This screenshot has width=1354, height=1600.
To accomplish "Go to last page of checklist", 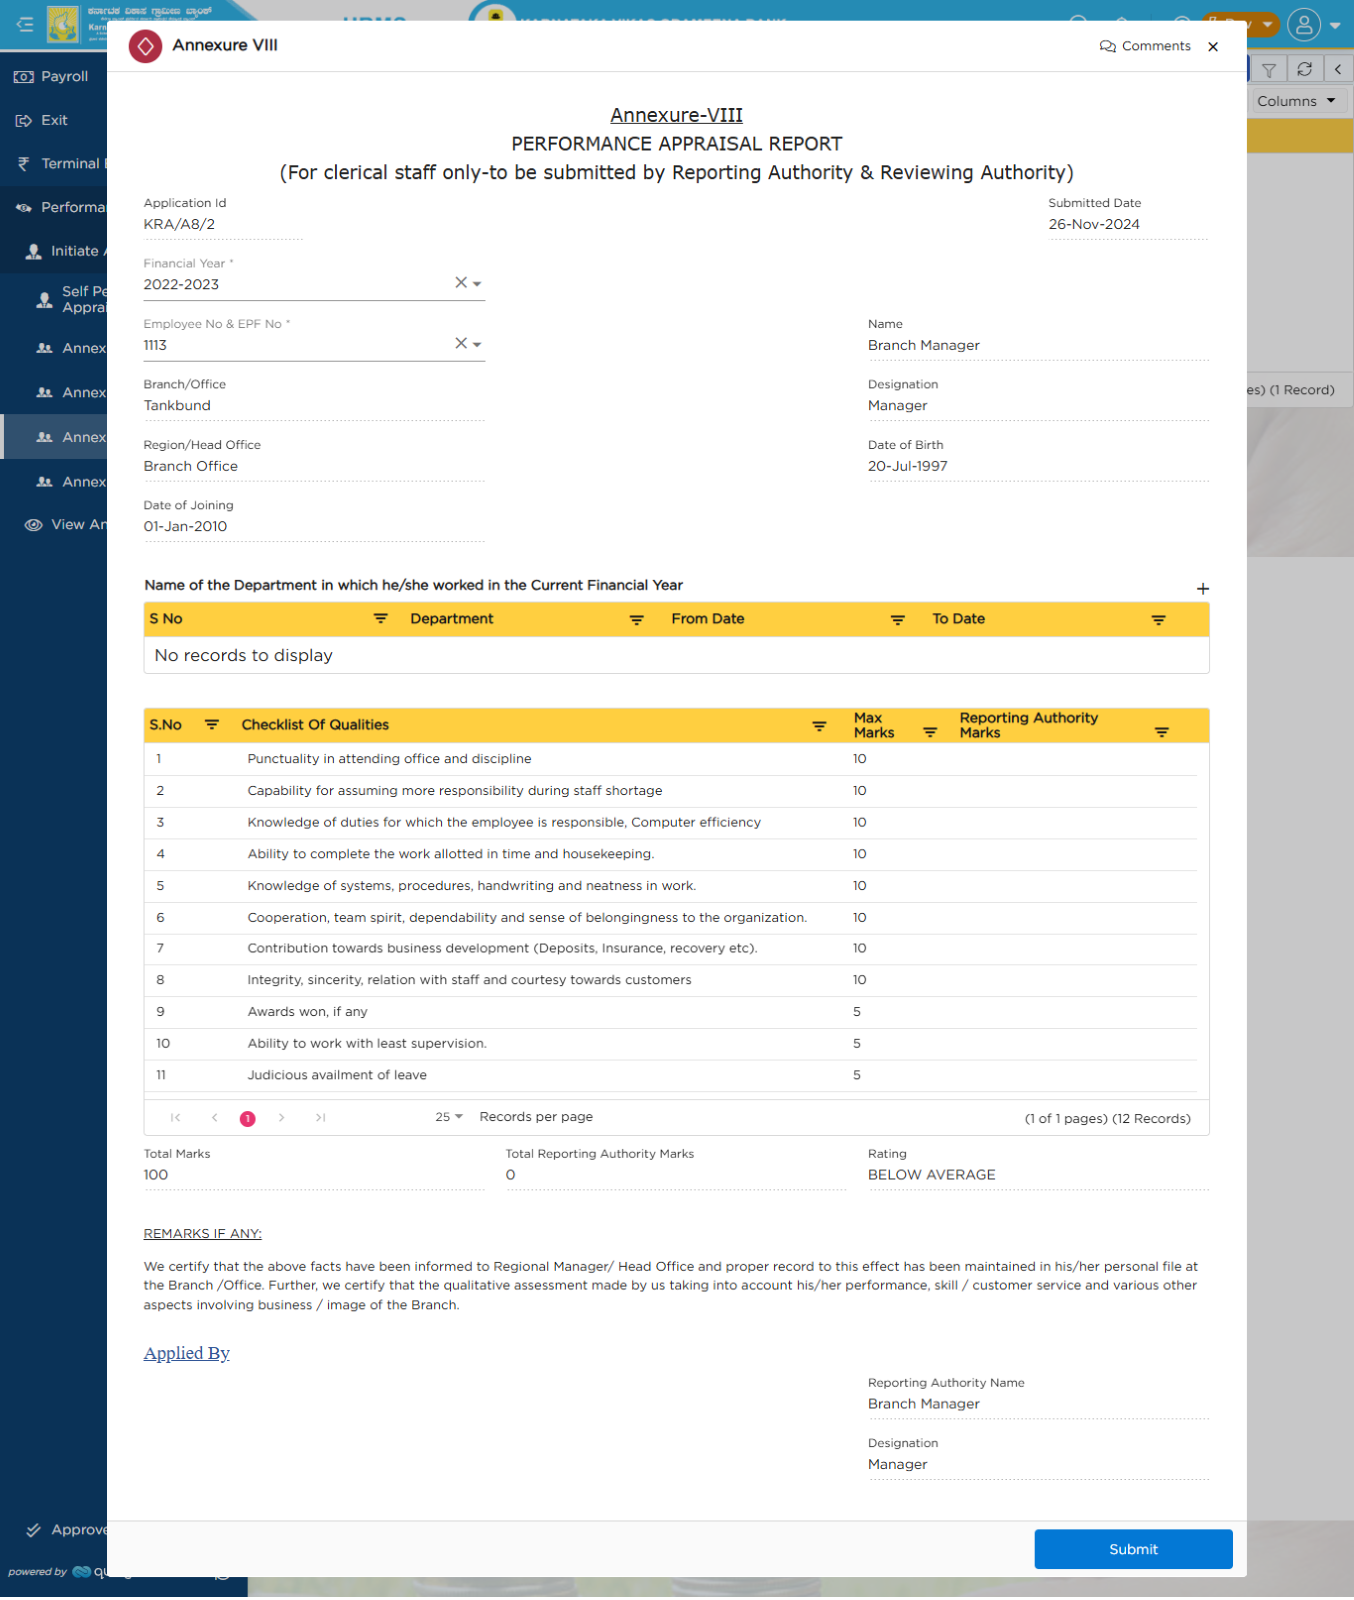I will 320,1118.
